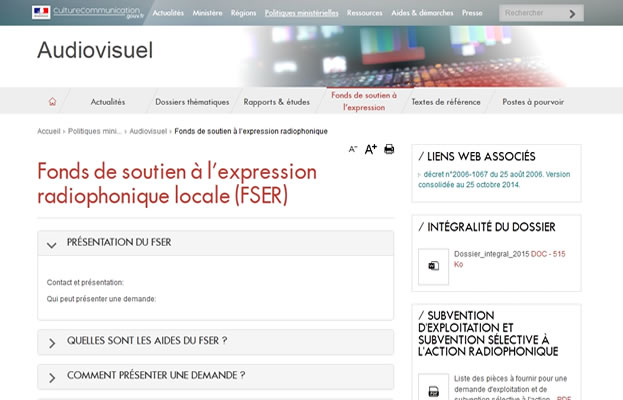This screenshot has height=400, width=623.
Task: Click the Liens web associés heading
Action: coord(477,157)
